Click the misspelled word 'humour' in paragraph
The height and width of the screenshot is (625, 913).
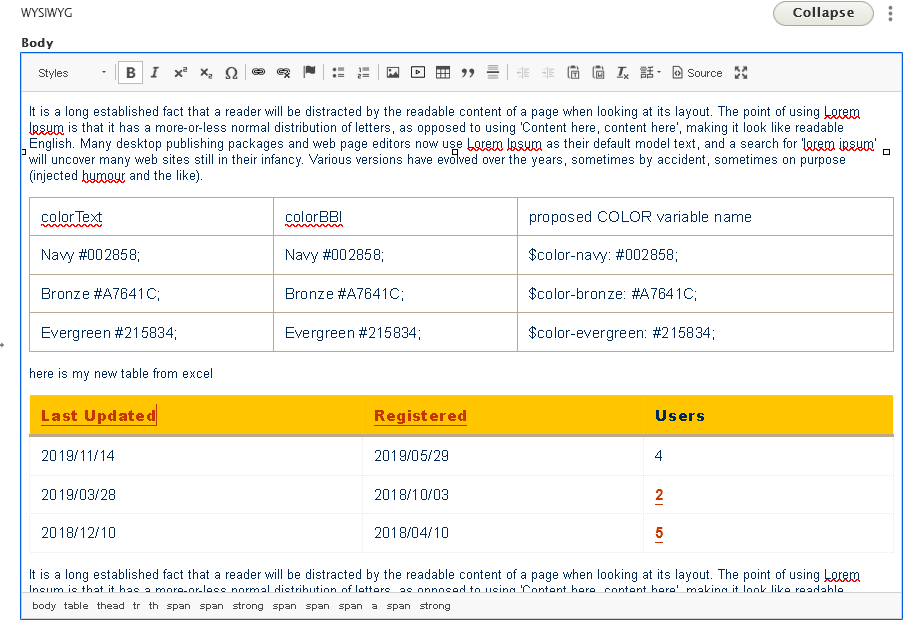(103, 175)
